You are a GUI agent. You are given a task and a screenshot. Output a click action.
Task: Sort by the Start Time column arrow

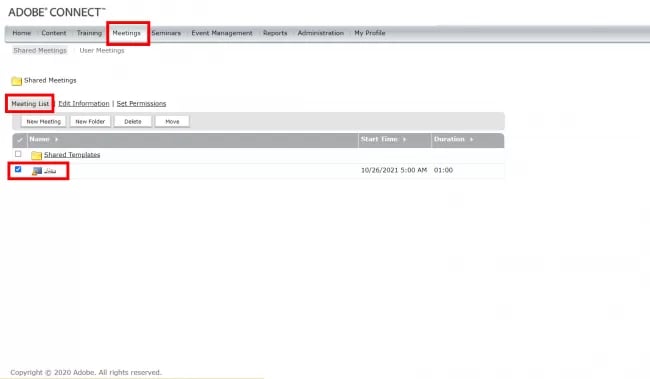pyautogui.click(x=404, y=139)
